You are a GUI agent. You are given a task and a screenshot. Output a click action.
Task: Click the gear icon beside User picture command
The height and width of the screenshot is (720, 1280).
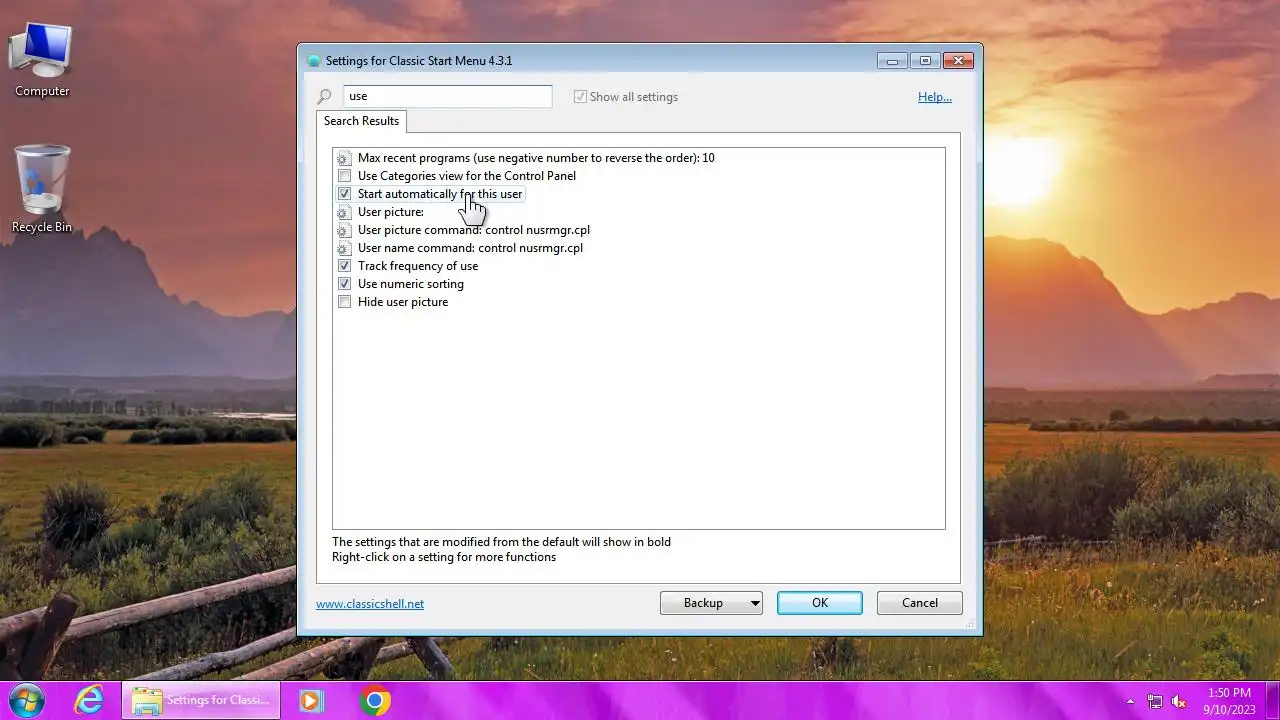tap(344, 230)
